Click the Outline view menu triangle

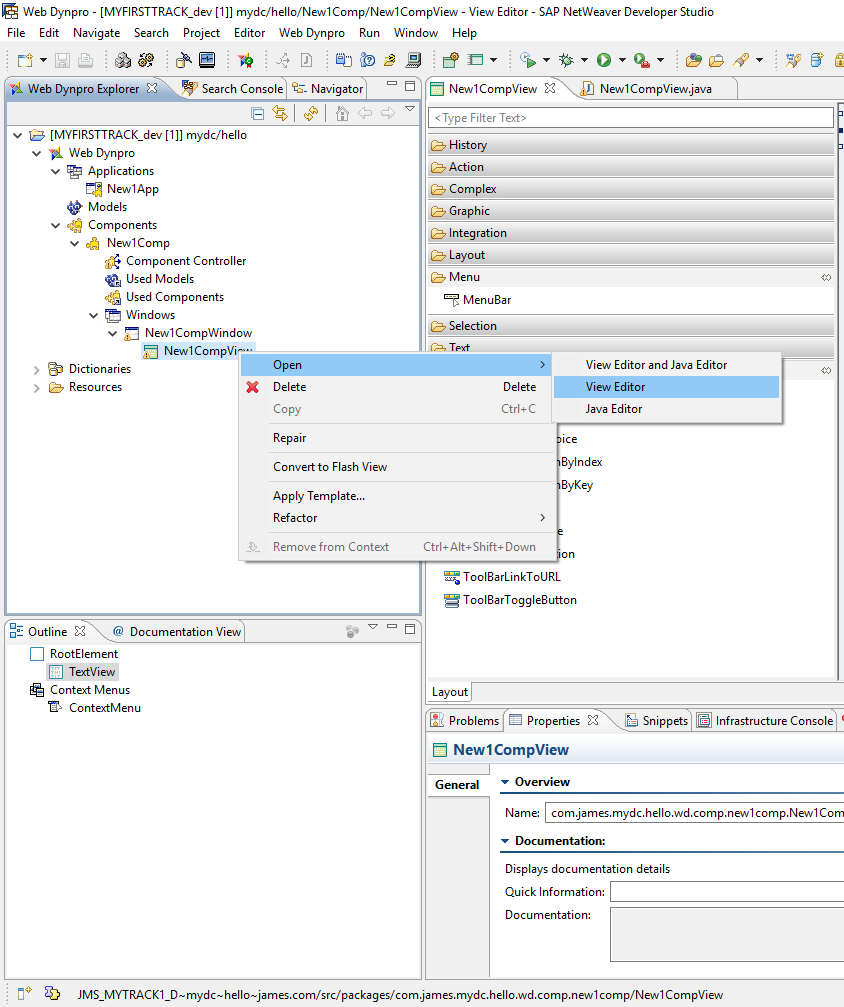(373, 626)
